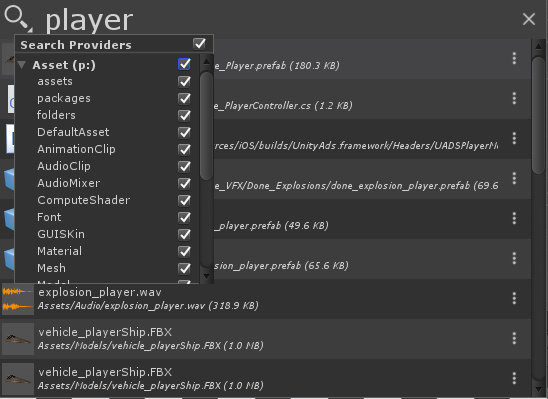This screenshot has width=548, height=399.
Task: Click the results list scroll-up arrow
Action: 539,46
